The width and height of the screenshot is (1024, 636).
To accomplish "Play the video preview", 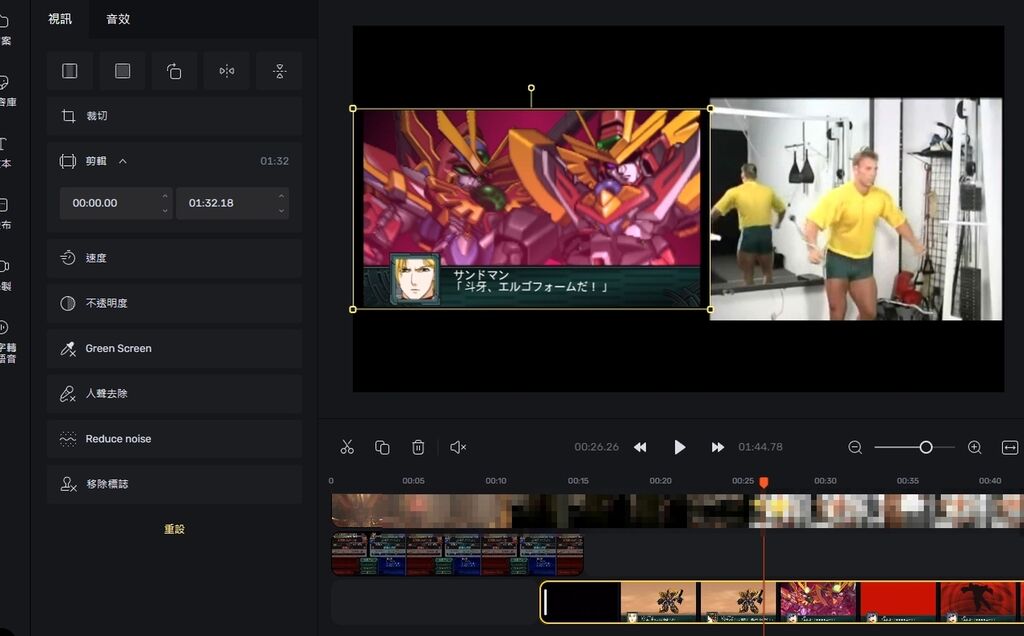I will pyautogui.click(x=679, y=447).
